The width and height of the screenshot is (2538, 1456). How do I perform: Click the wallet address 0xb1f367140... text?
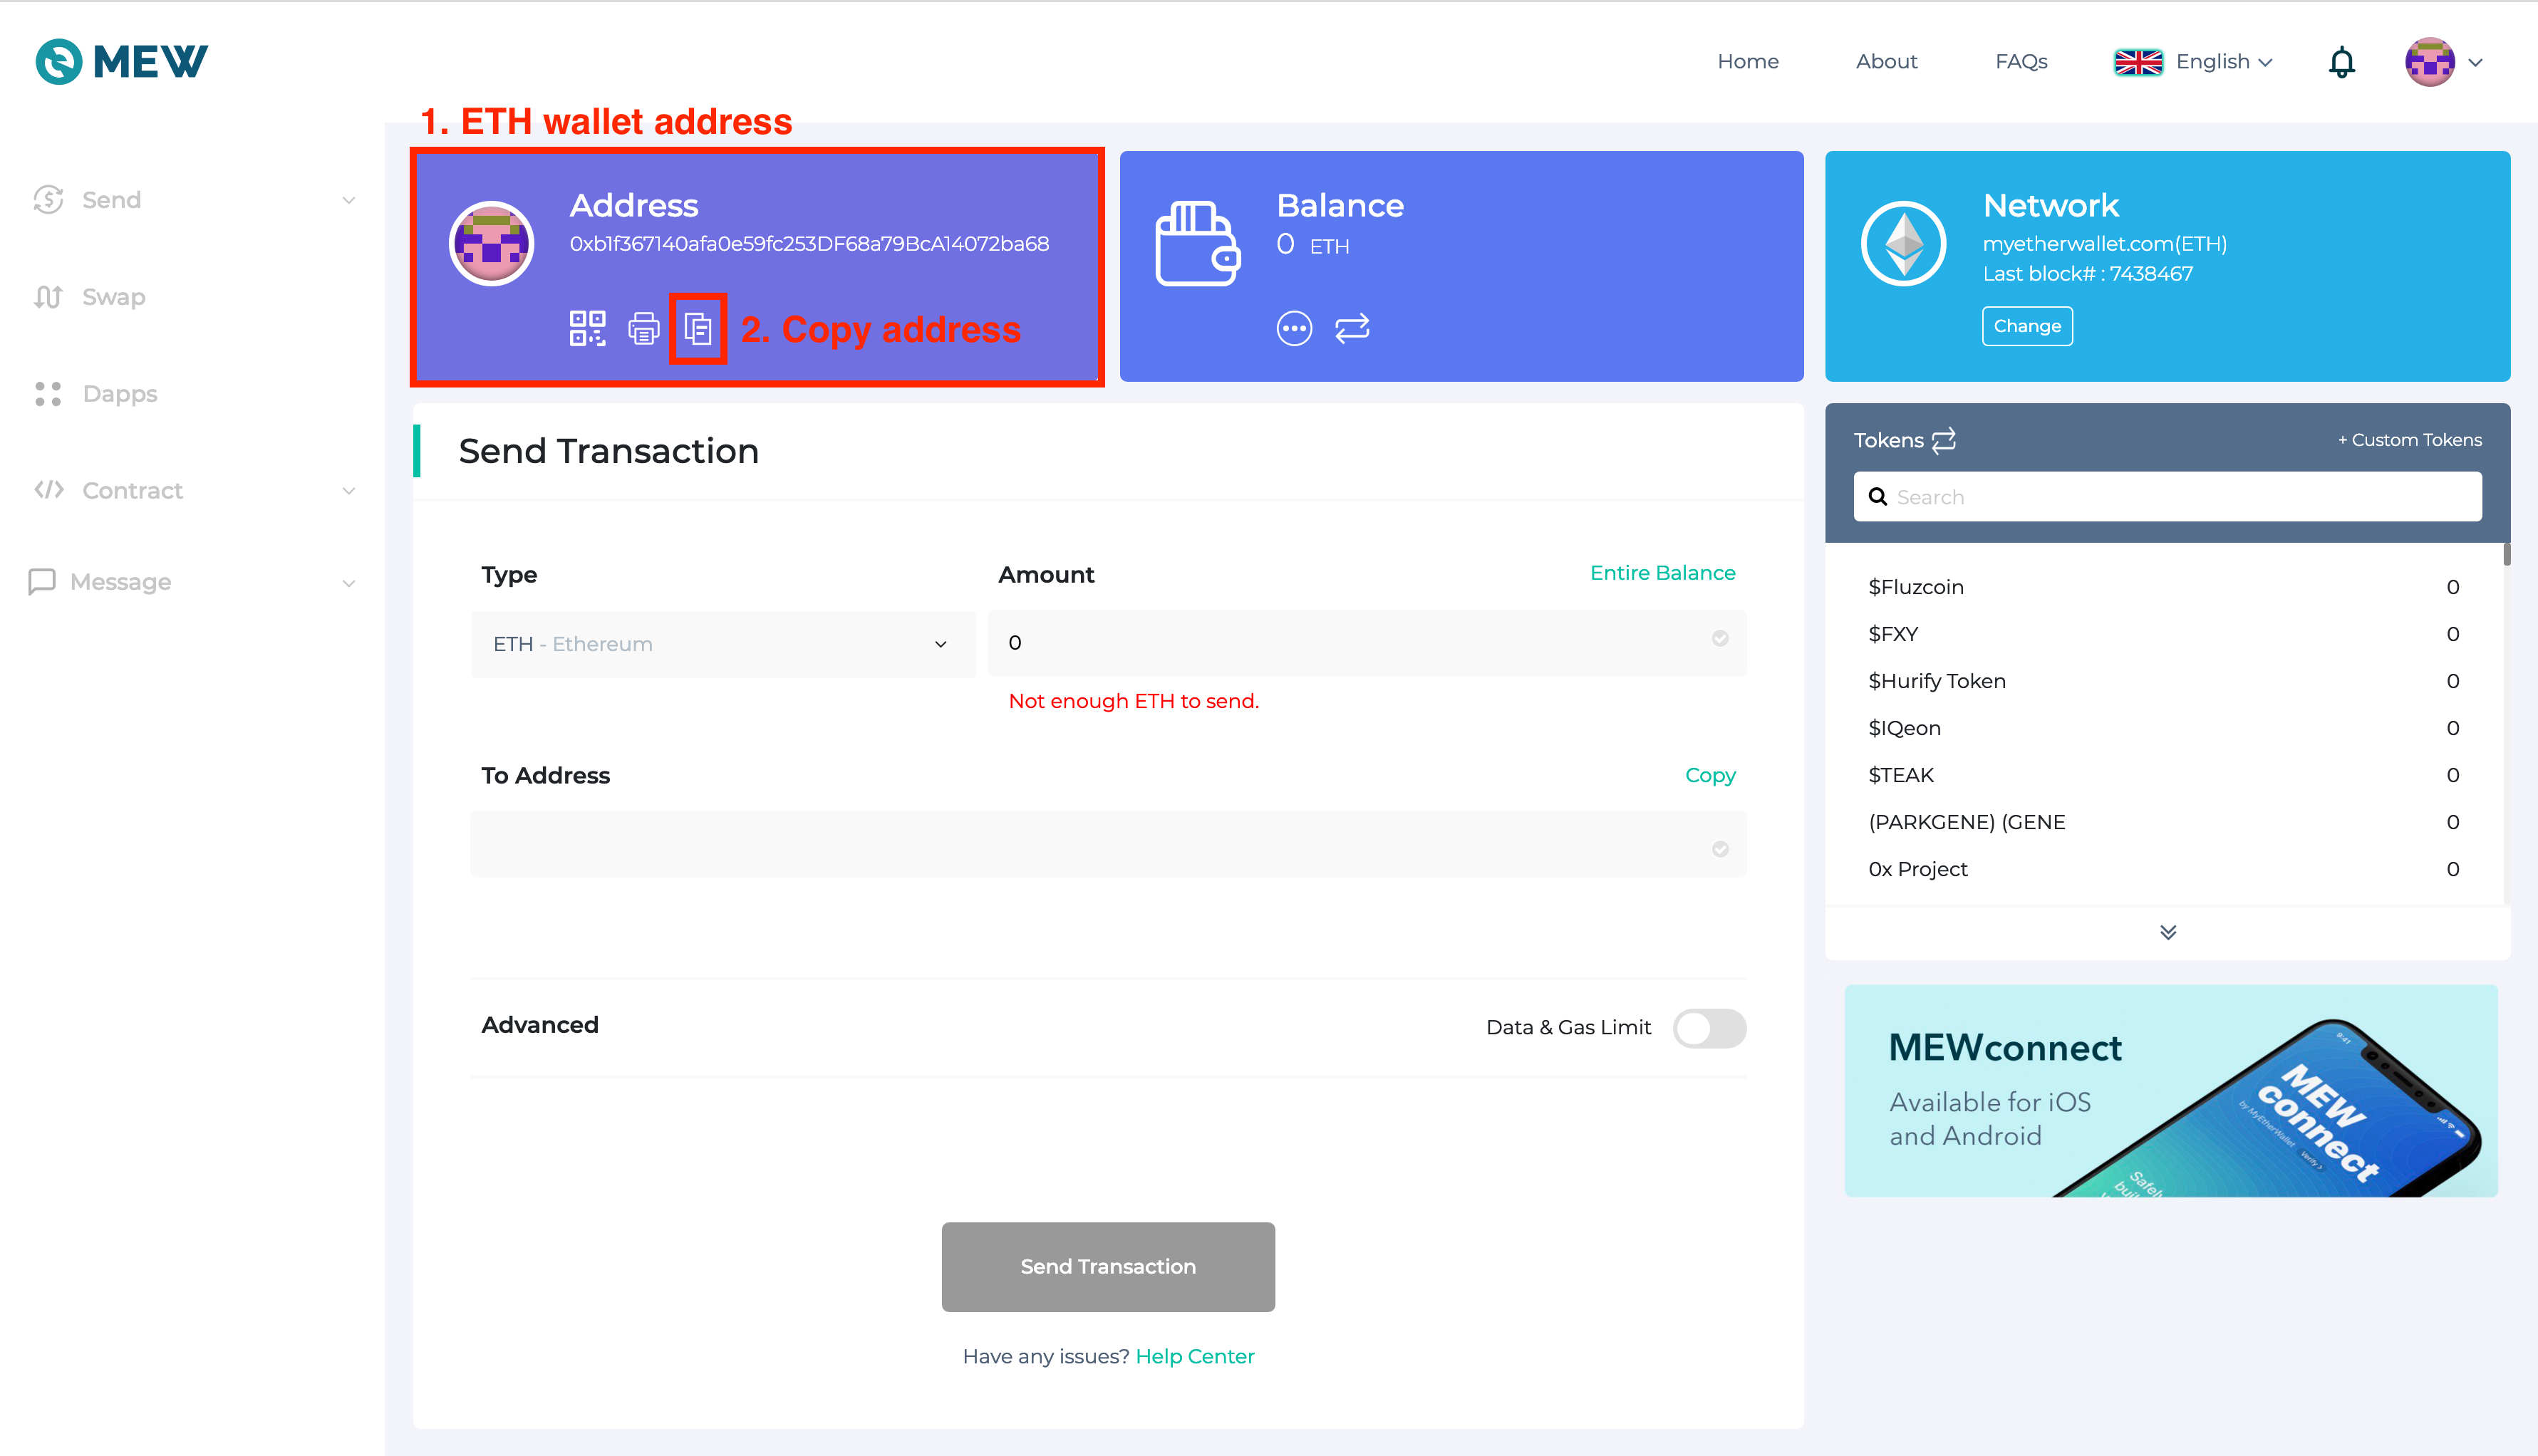tap(809, 244)
